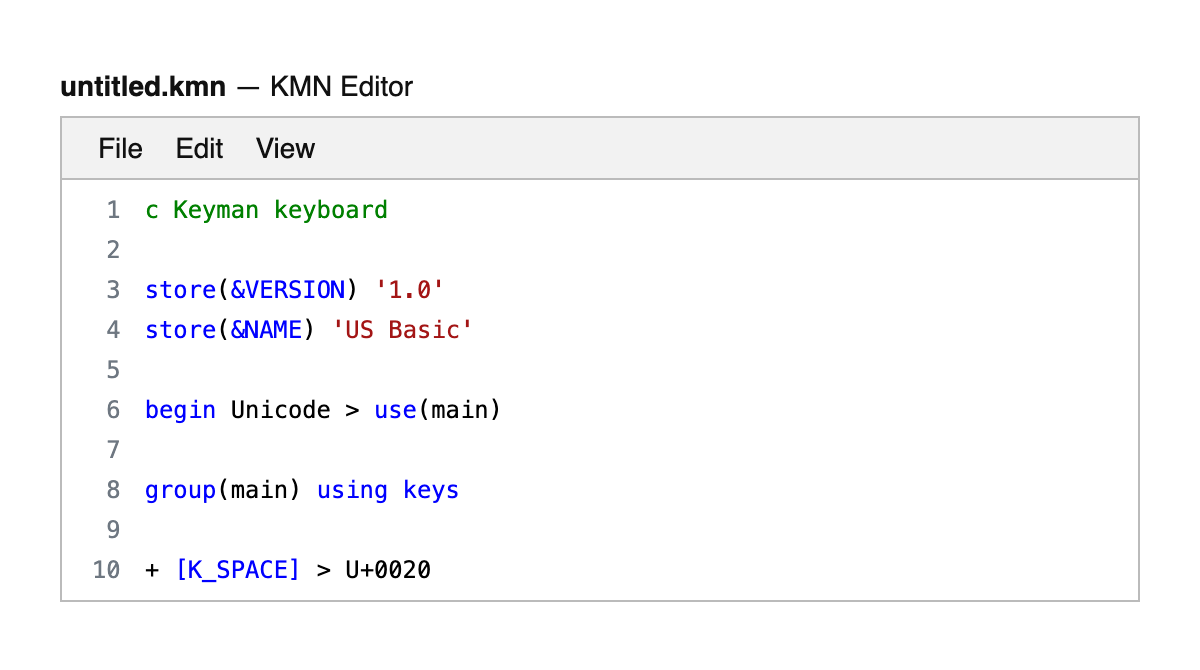Viewport: 1200px width, 670px height.
Task: Click the '1.0' version string
Action: point(409,290)
